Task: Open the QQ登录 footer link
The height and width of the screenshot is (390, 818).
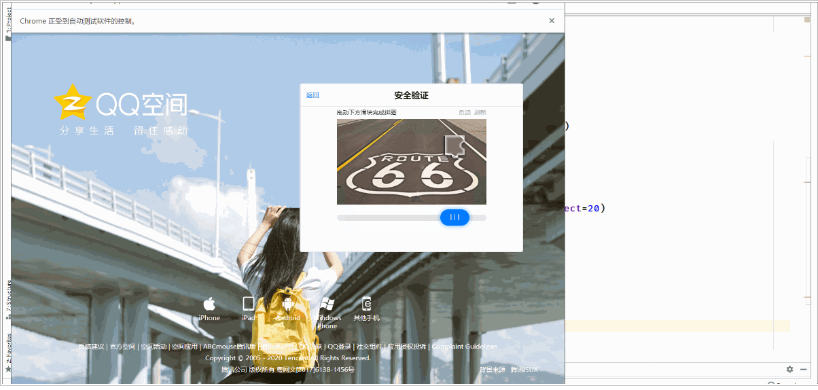Action: pyautogui.click(x=339, y=347)
